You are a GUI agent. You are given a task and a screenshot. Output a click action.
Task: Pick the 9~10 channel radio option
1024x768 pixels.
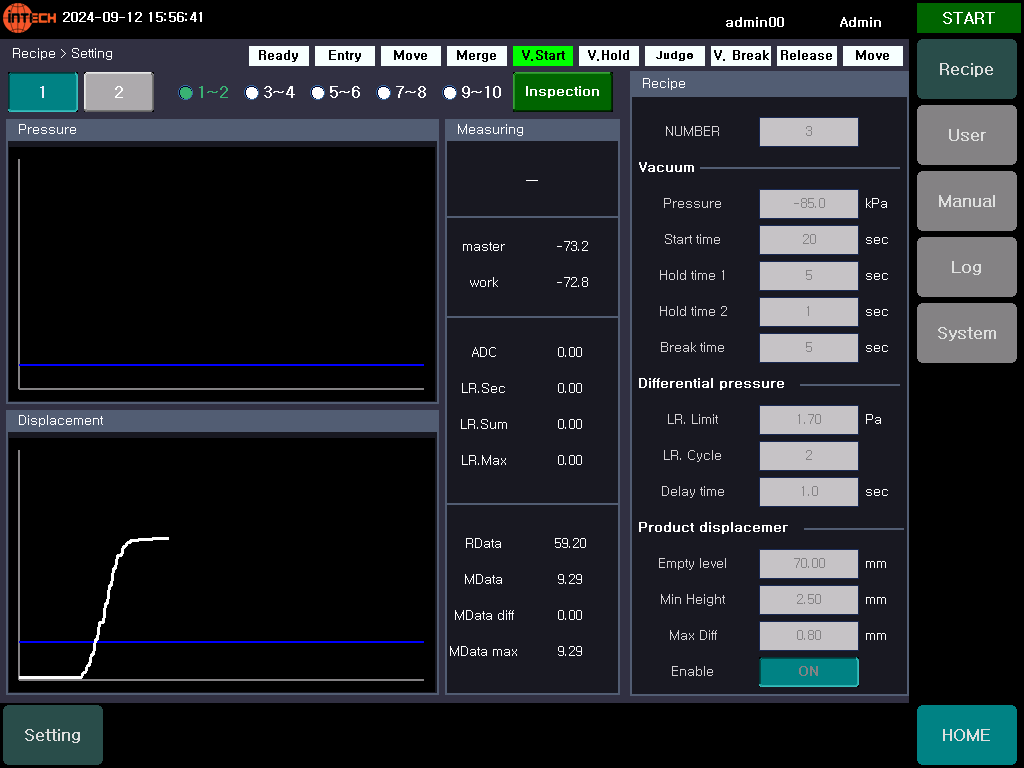point(450,93)
